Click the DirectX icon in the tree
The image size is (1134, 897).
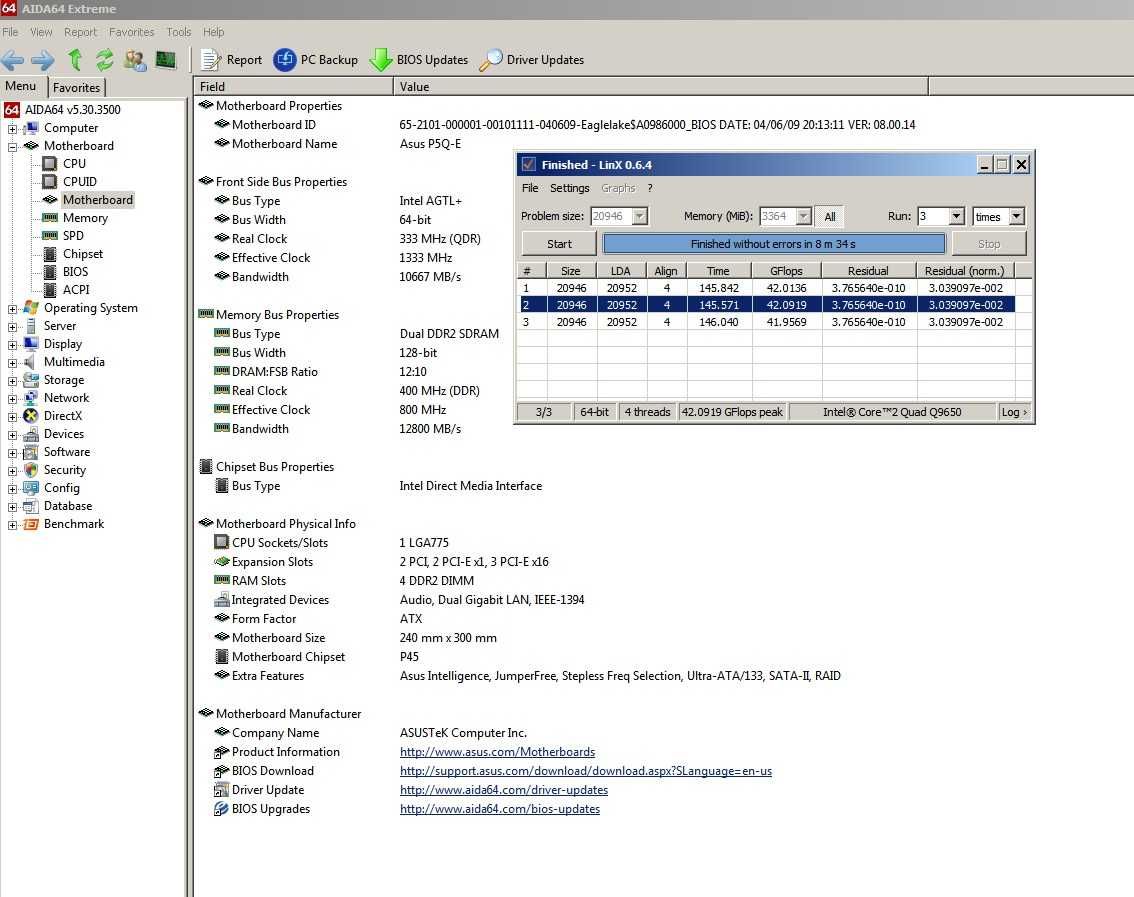pos(30,416)
